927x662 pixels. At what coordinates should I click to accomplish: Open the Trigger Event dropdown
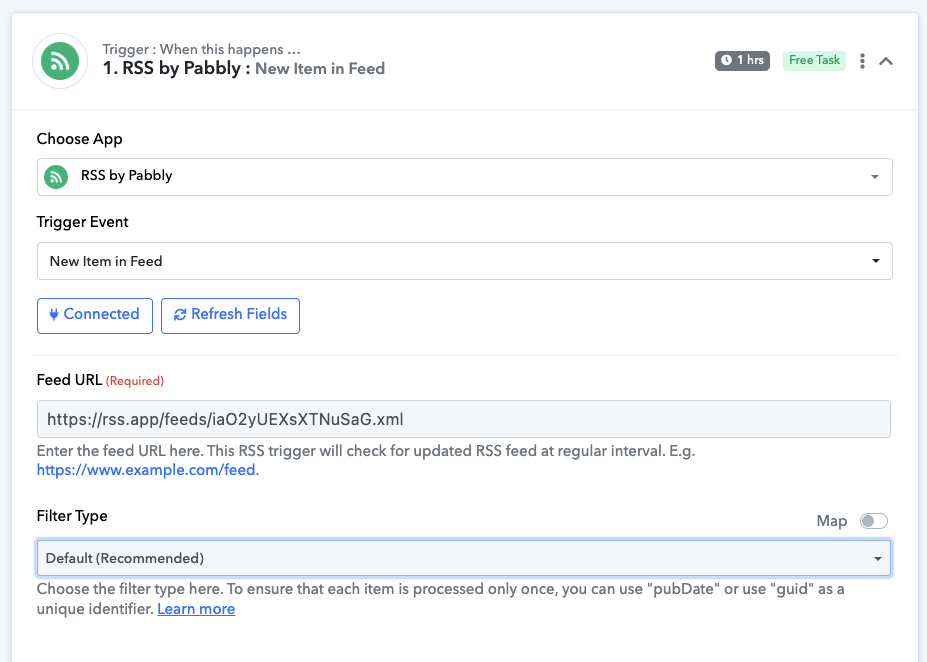pyautogui.click(x=465, y=261)
